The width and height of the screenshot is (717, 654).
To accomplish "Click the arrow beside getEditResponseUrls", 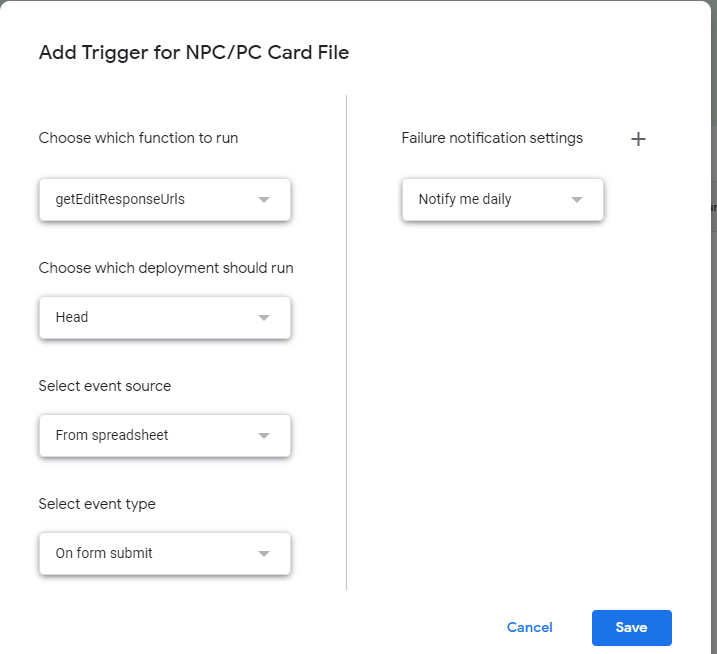I will tap(264, 200).
